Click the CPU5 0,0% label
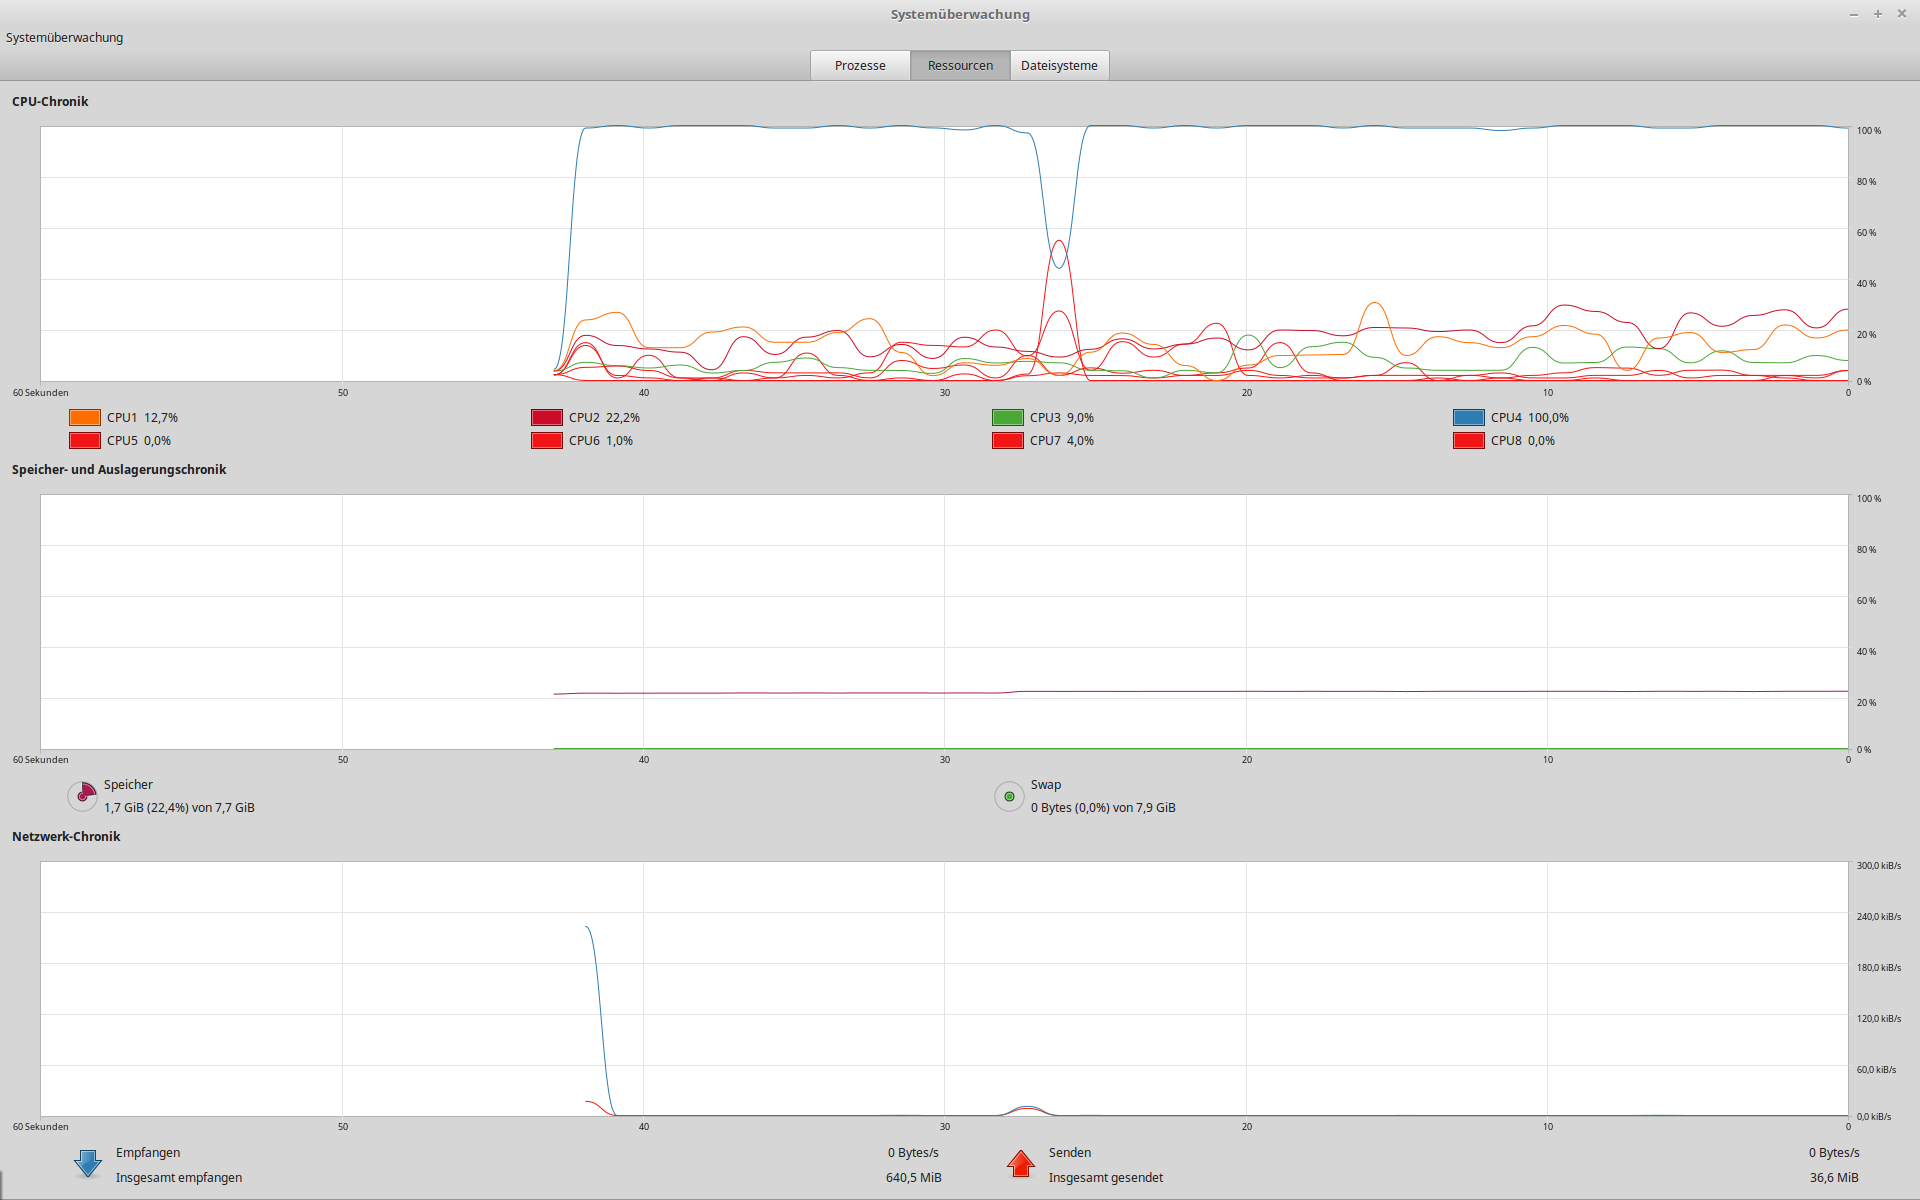 [139, 441]
